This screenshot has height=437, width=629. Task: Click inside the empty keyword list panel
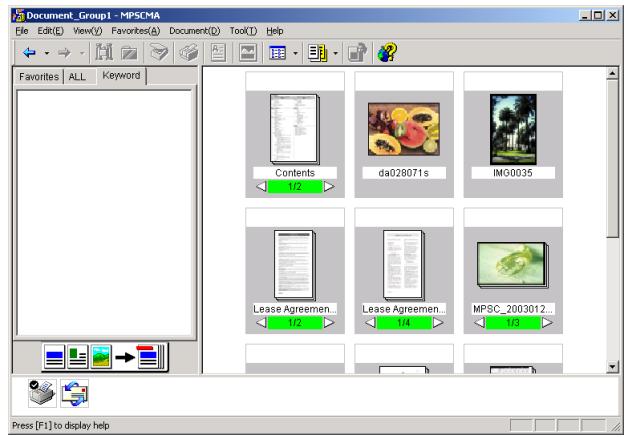coord(104,213)
